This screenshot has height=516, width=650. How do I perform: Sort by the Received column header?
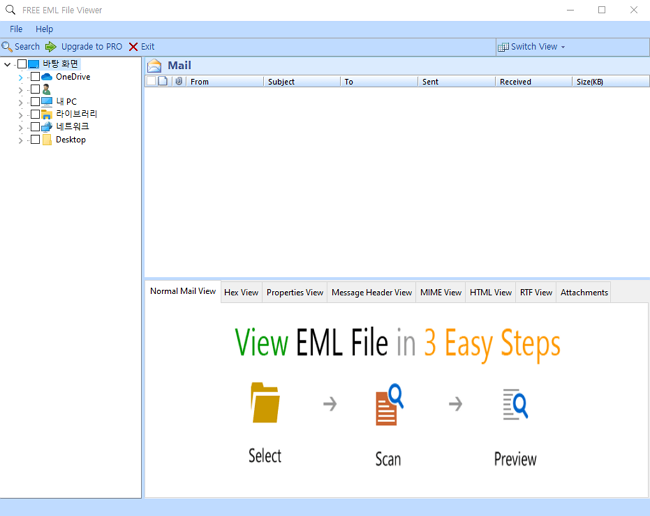[534, 82]
